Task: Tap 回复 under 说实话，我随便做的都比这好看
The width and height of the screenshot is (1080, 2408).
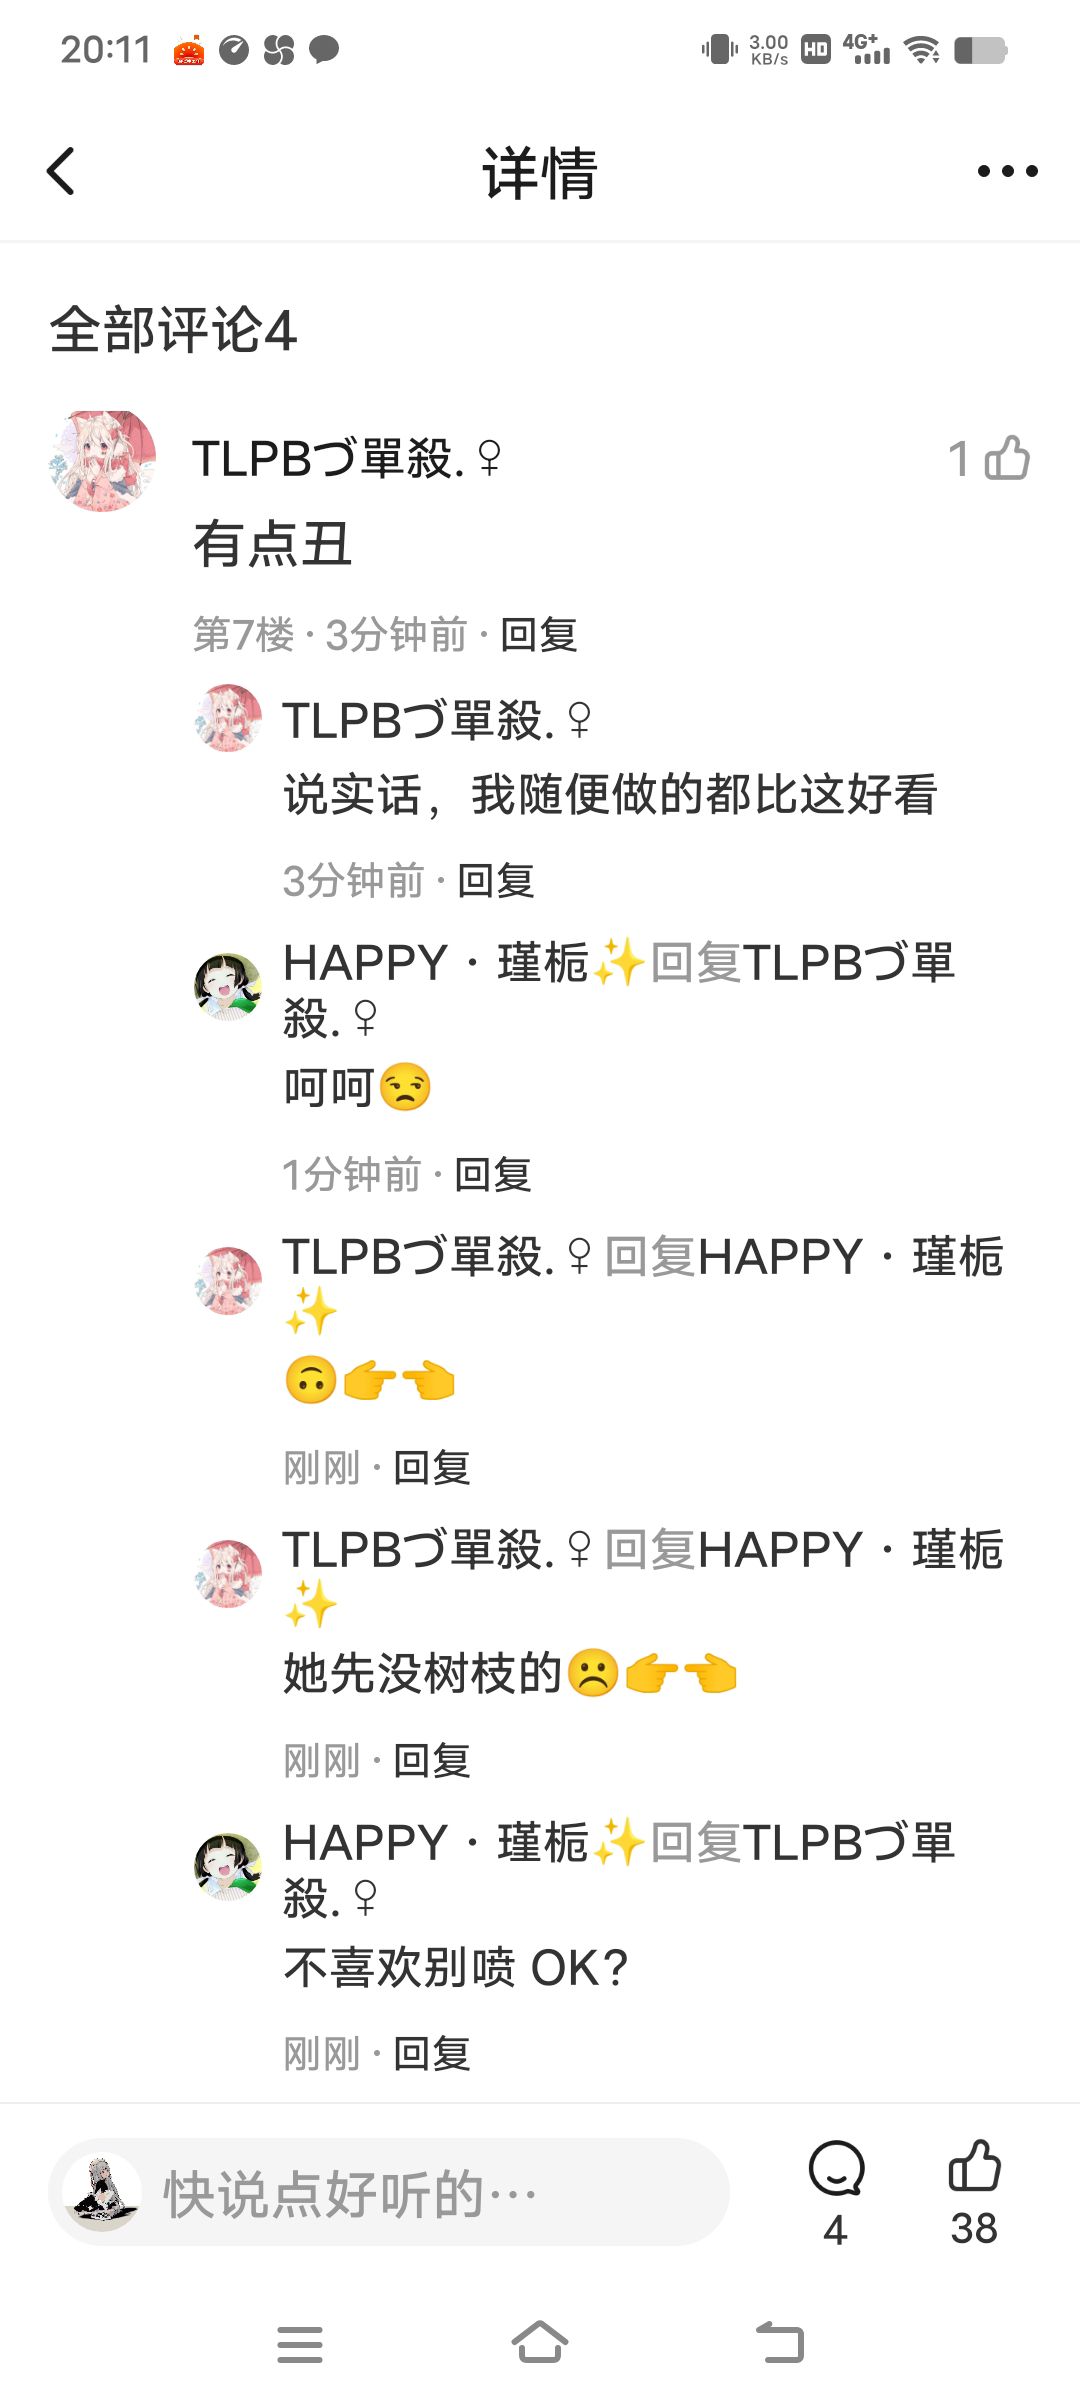Action: click(x=496, y=880)
